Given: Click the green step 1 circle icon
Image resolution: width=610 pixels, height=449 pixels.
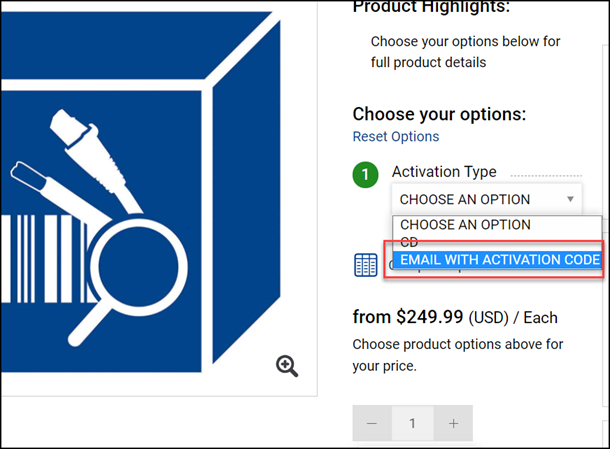Looking at the screenshot, I should pos(366,175).
